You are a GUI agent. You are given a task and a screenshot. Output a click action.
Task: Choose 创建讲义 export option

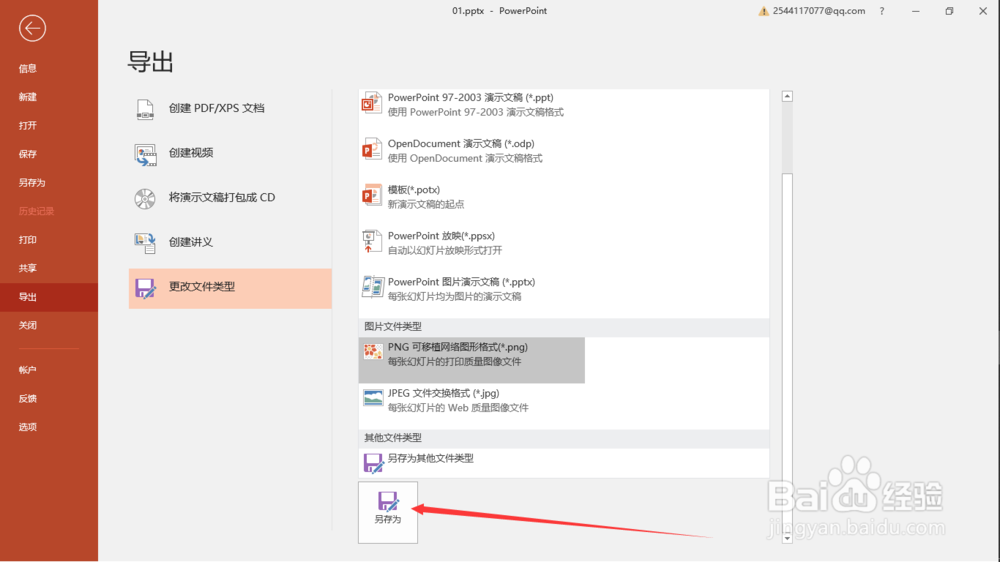pyautogui.click(x=230, y=243)
